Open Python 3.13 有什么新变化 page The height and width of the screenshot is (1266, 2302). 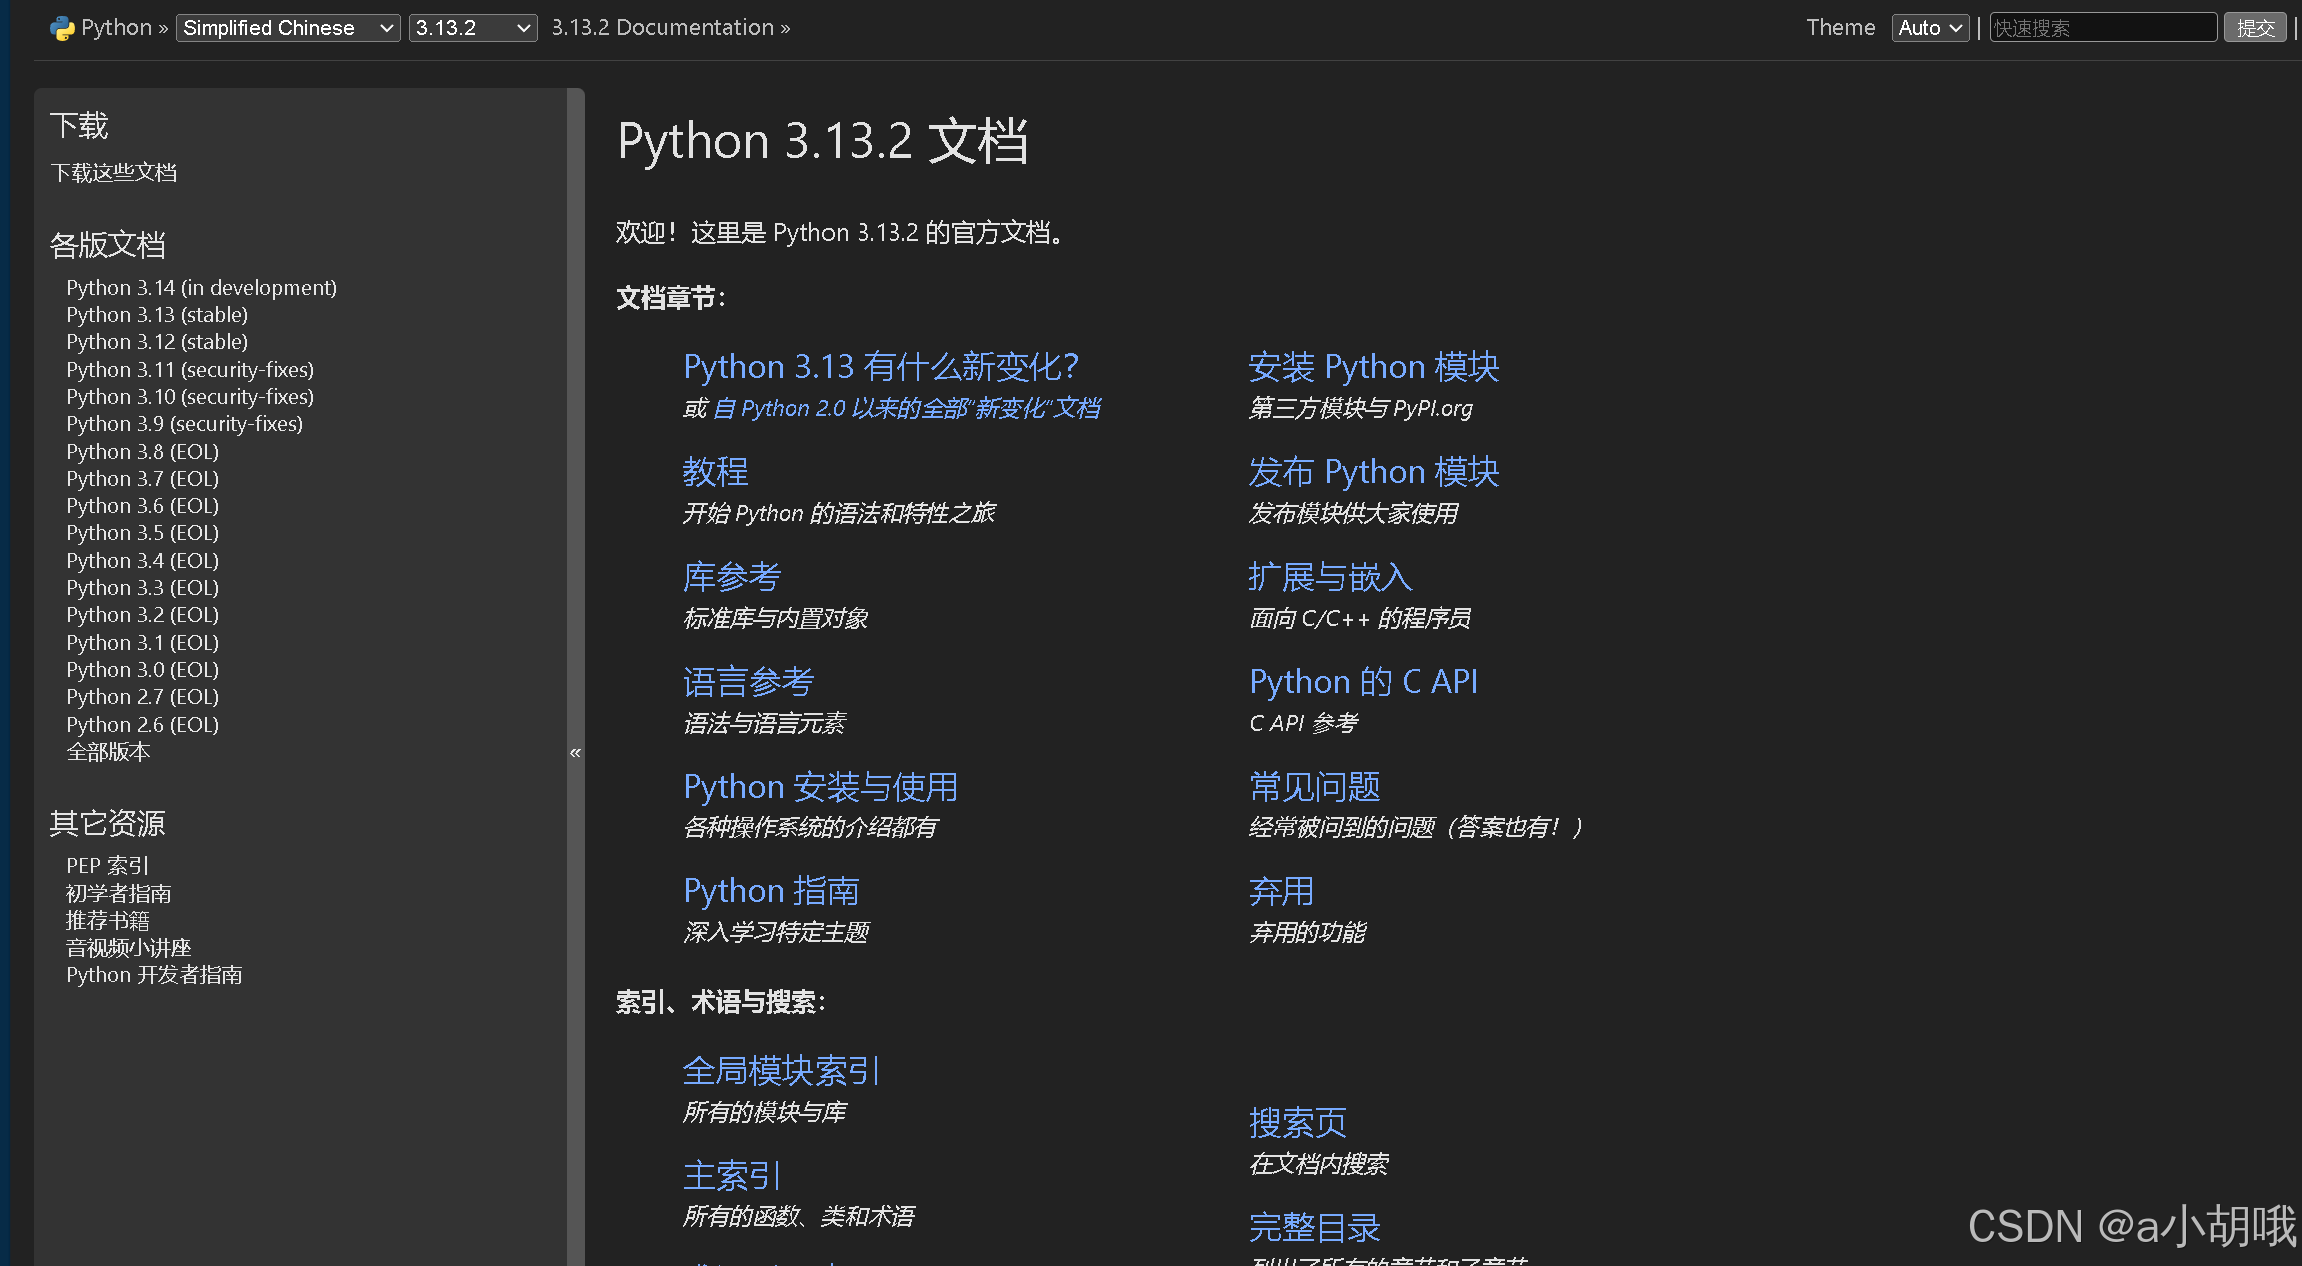[880, 367]
